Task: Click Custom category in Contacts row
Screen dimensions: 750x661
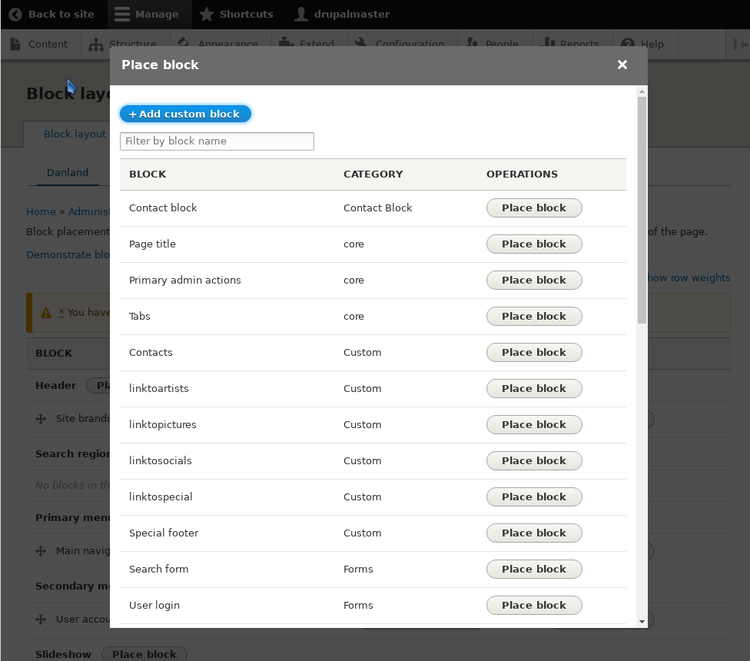Action: click(362, 353)
